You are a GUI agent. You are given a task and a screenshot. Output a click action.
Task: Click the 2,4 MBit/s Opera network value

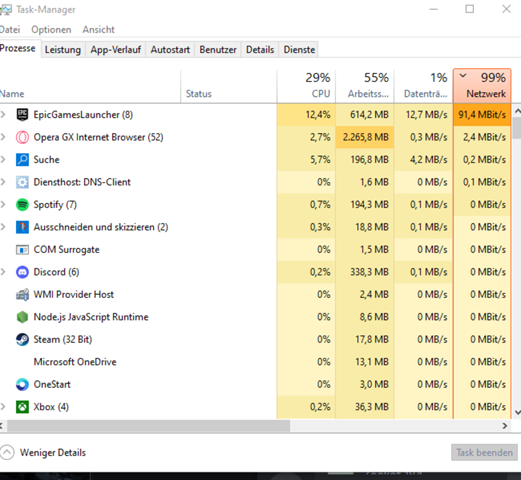tap(484, 137)
